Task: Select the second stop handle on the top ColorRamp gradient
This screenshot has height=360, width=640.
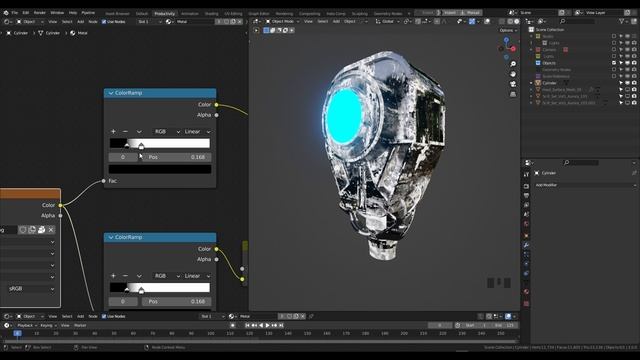Action: (x=141, y=146)
